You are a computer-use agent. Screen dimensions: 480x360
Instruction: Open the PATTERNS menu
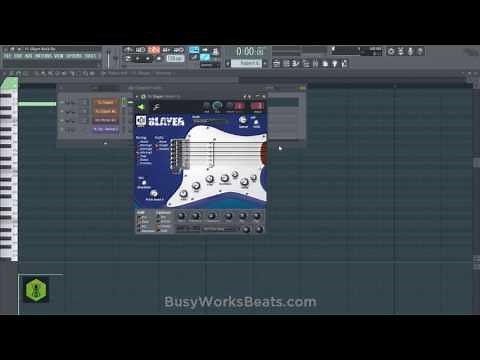click(x=43, y=56)
